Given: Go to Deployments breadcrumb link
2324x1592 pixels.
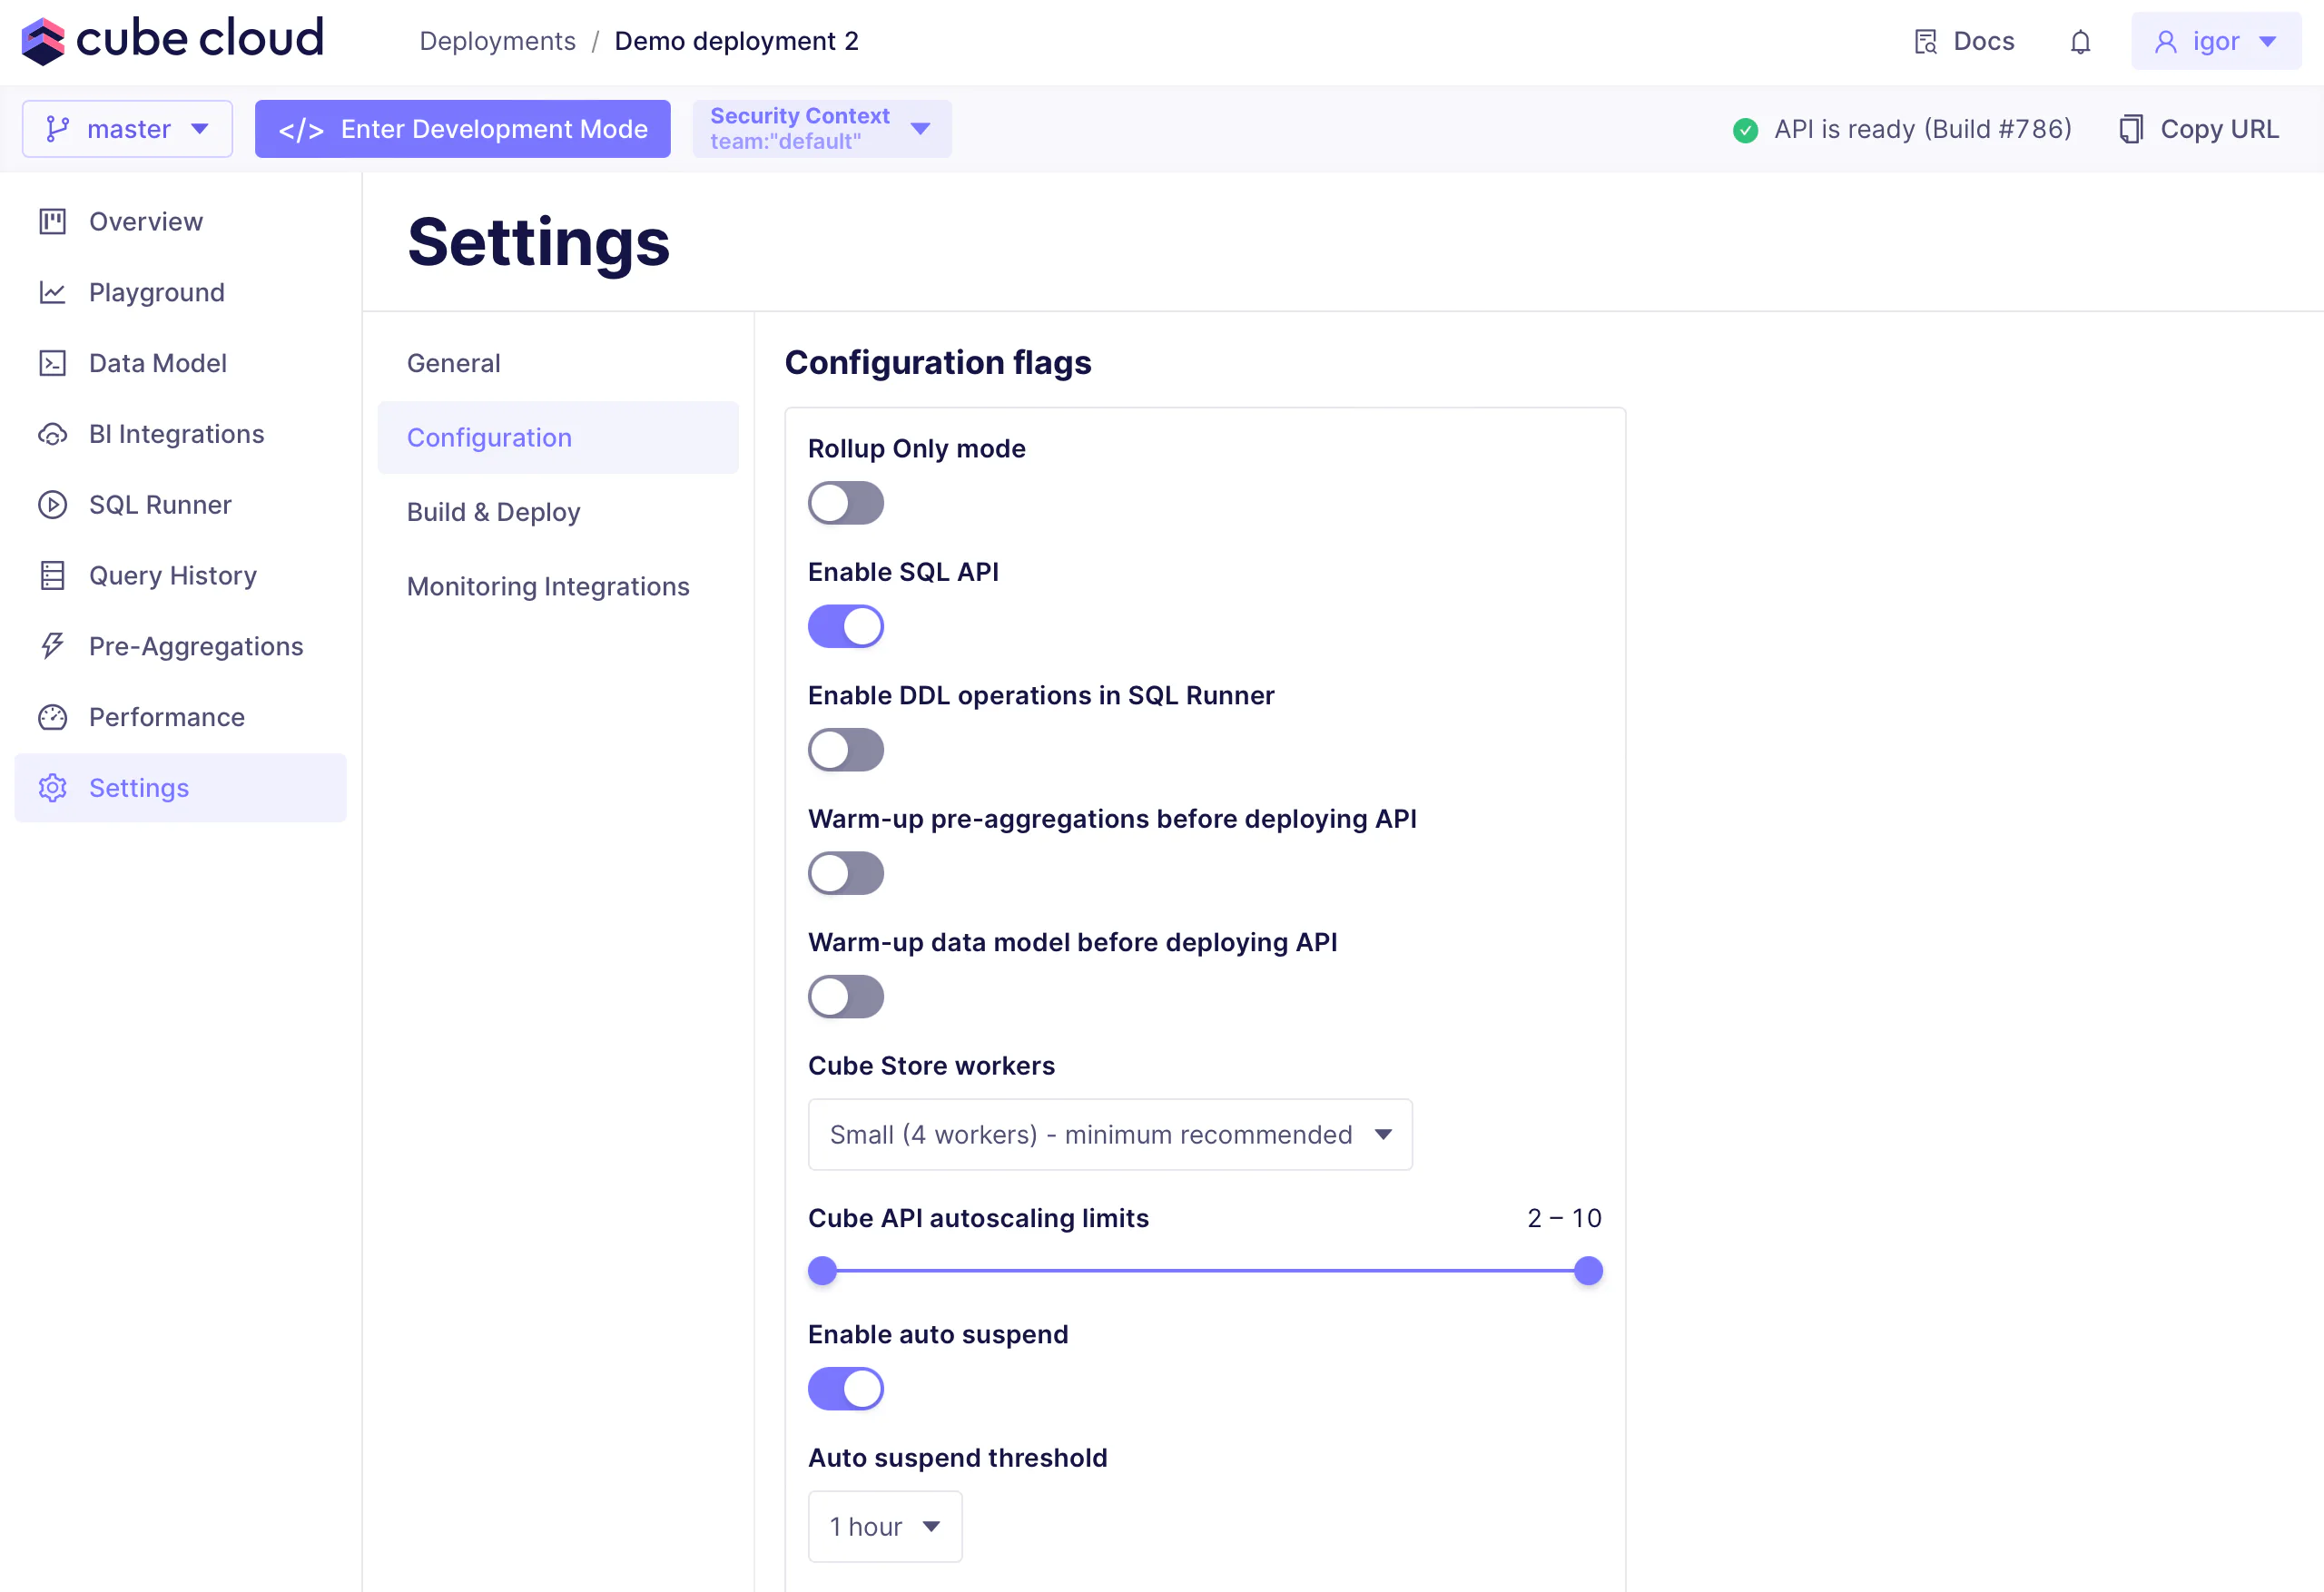Looking at the screenshot, I should (x=497, y=41).
